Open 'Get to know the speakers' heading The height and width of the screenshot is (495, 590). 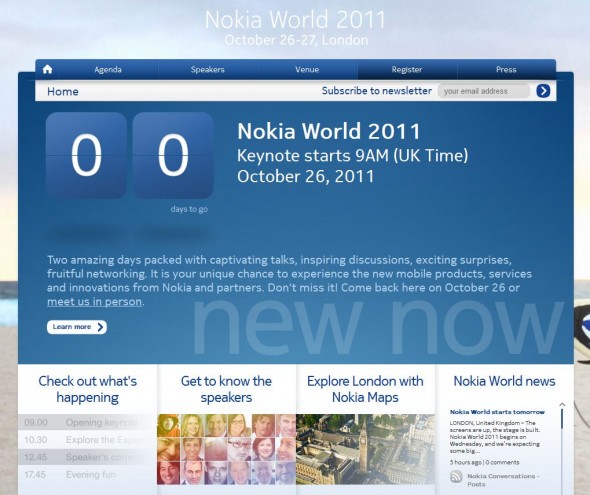click(x=226, y=389)
